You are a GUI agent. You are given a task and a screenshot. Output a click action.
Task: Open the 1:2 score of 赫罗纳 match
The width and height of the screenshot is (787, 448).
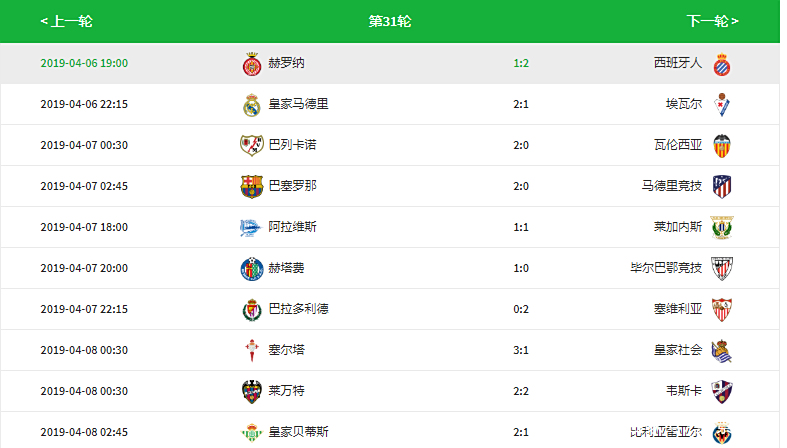click(521, 63)
